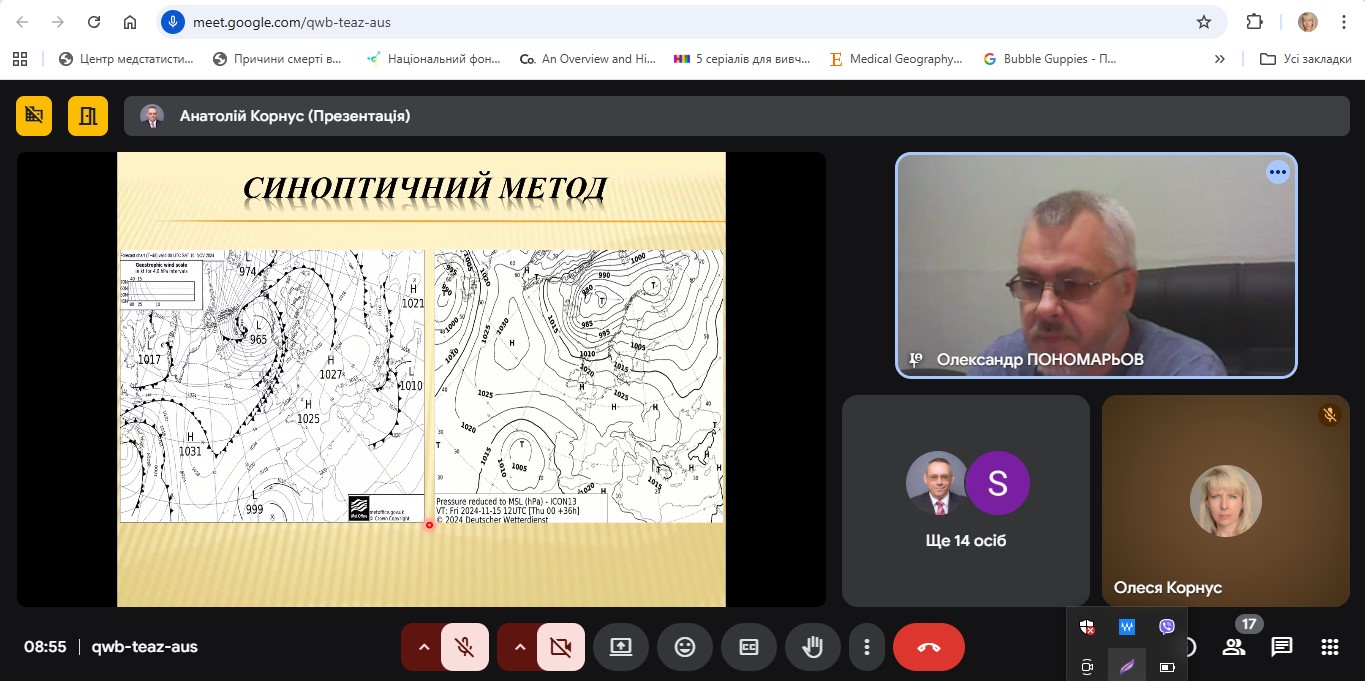Open the in-call chat panel
This screenshot has width=1365, height=681.
coord(1282,647)
